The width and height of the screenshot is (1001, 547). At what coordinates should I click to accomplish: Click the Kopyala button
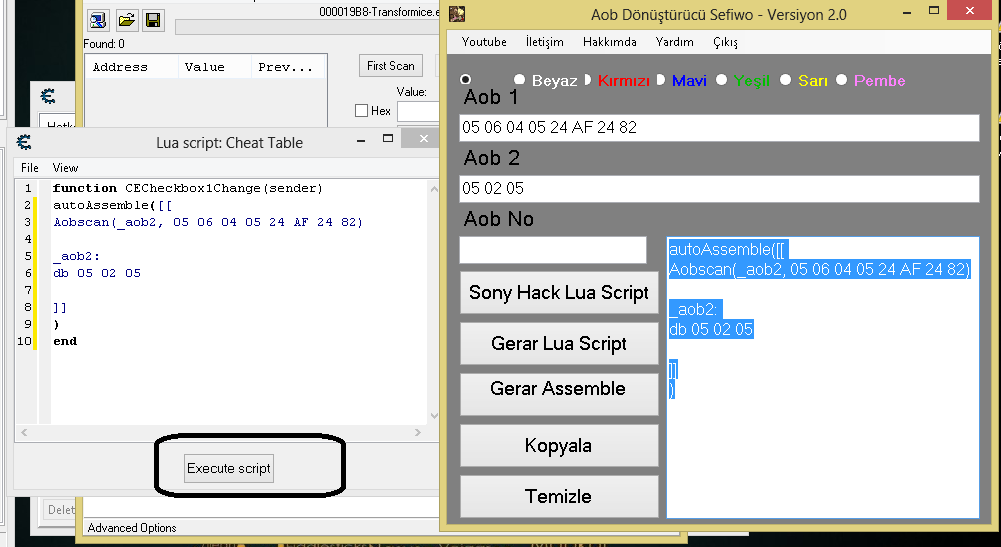(559, 446)
